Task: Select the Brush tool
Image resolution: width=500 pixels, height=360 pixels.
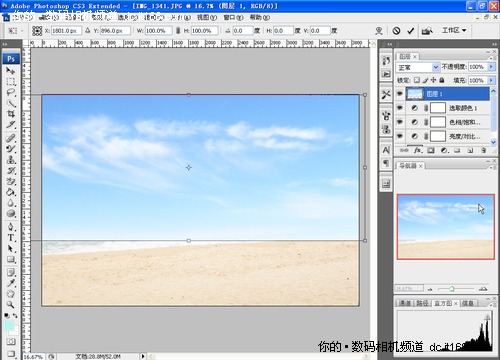Action: [10, 149]
